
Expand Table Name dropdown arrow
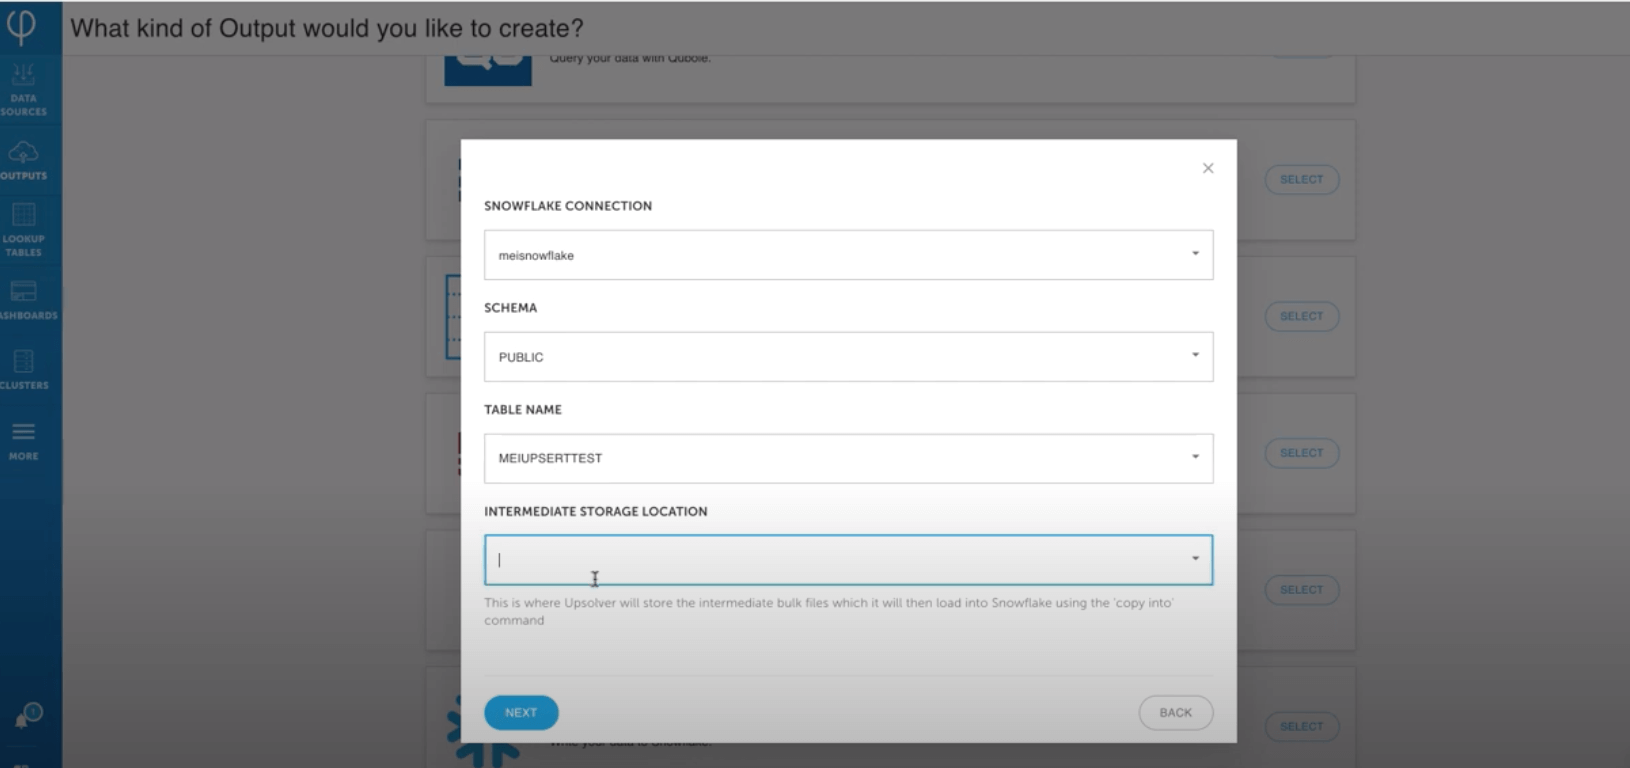coord(1195,457)
